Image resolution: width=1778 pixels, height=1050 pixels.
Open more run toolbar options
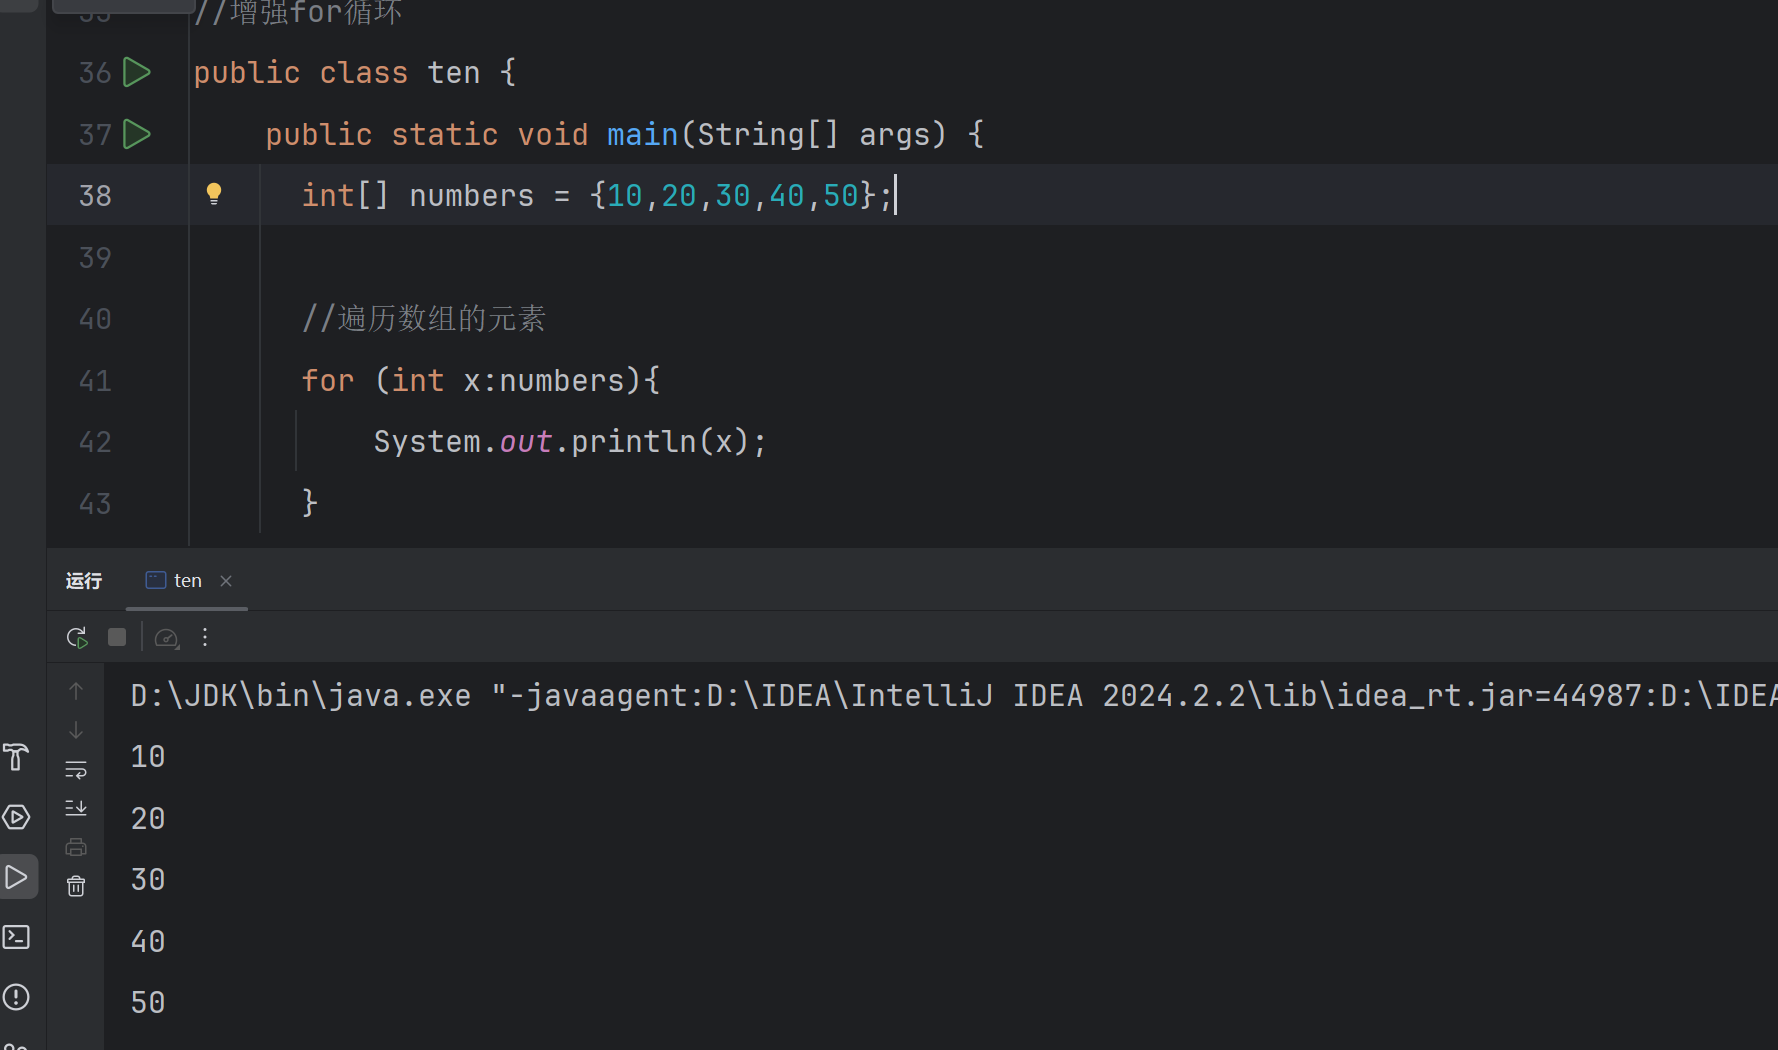tap(205, 637)
